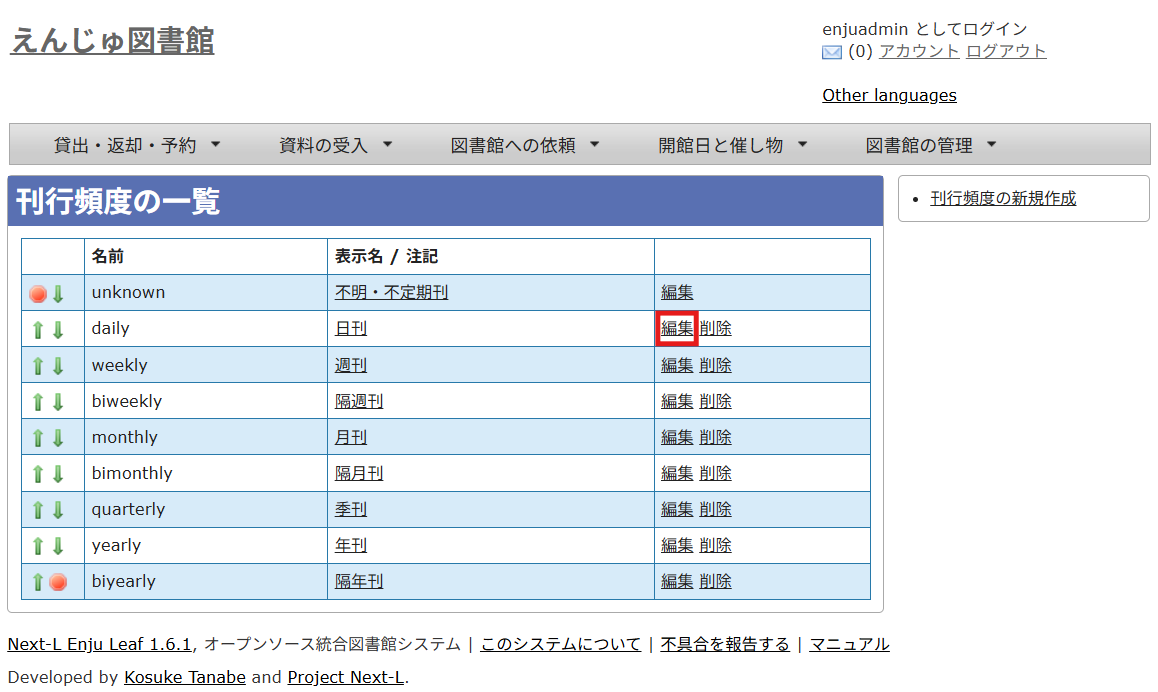Open the 日刊 link
The width and height of the screenshot is (1158, 692).
tap(351, 329)
